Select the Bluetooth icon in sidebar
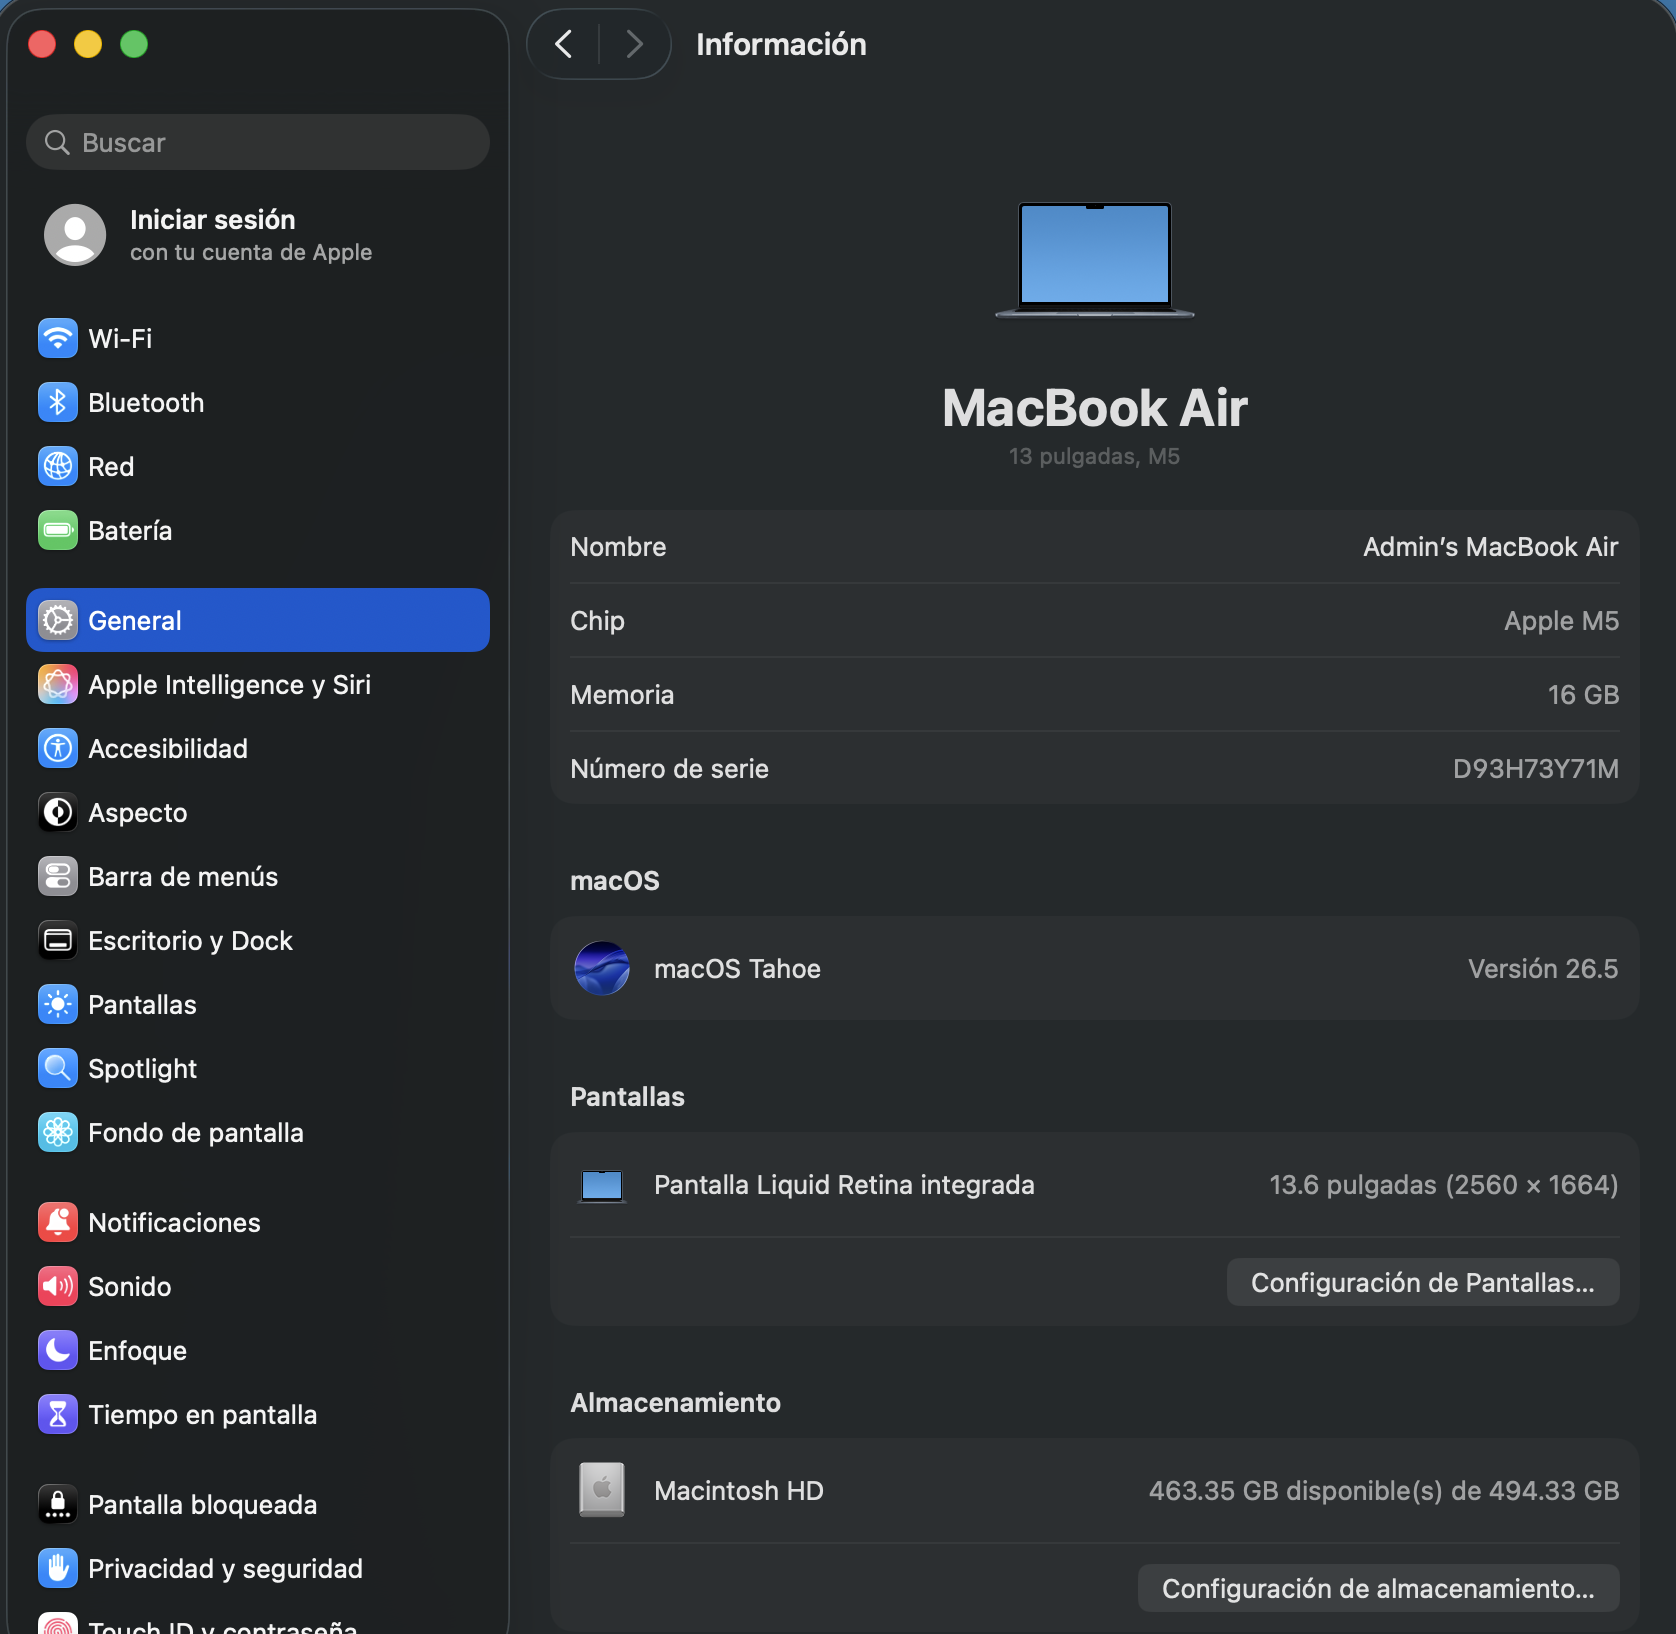Viewport: 1676px width, 1634px height. [58, 402]
